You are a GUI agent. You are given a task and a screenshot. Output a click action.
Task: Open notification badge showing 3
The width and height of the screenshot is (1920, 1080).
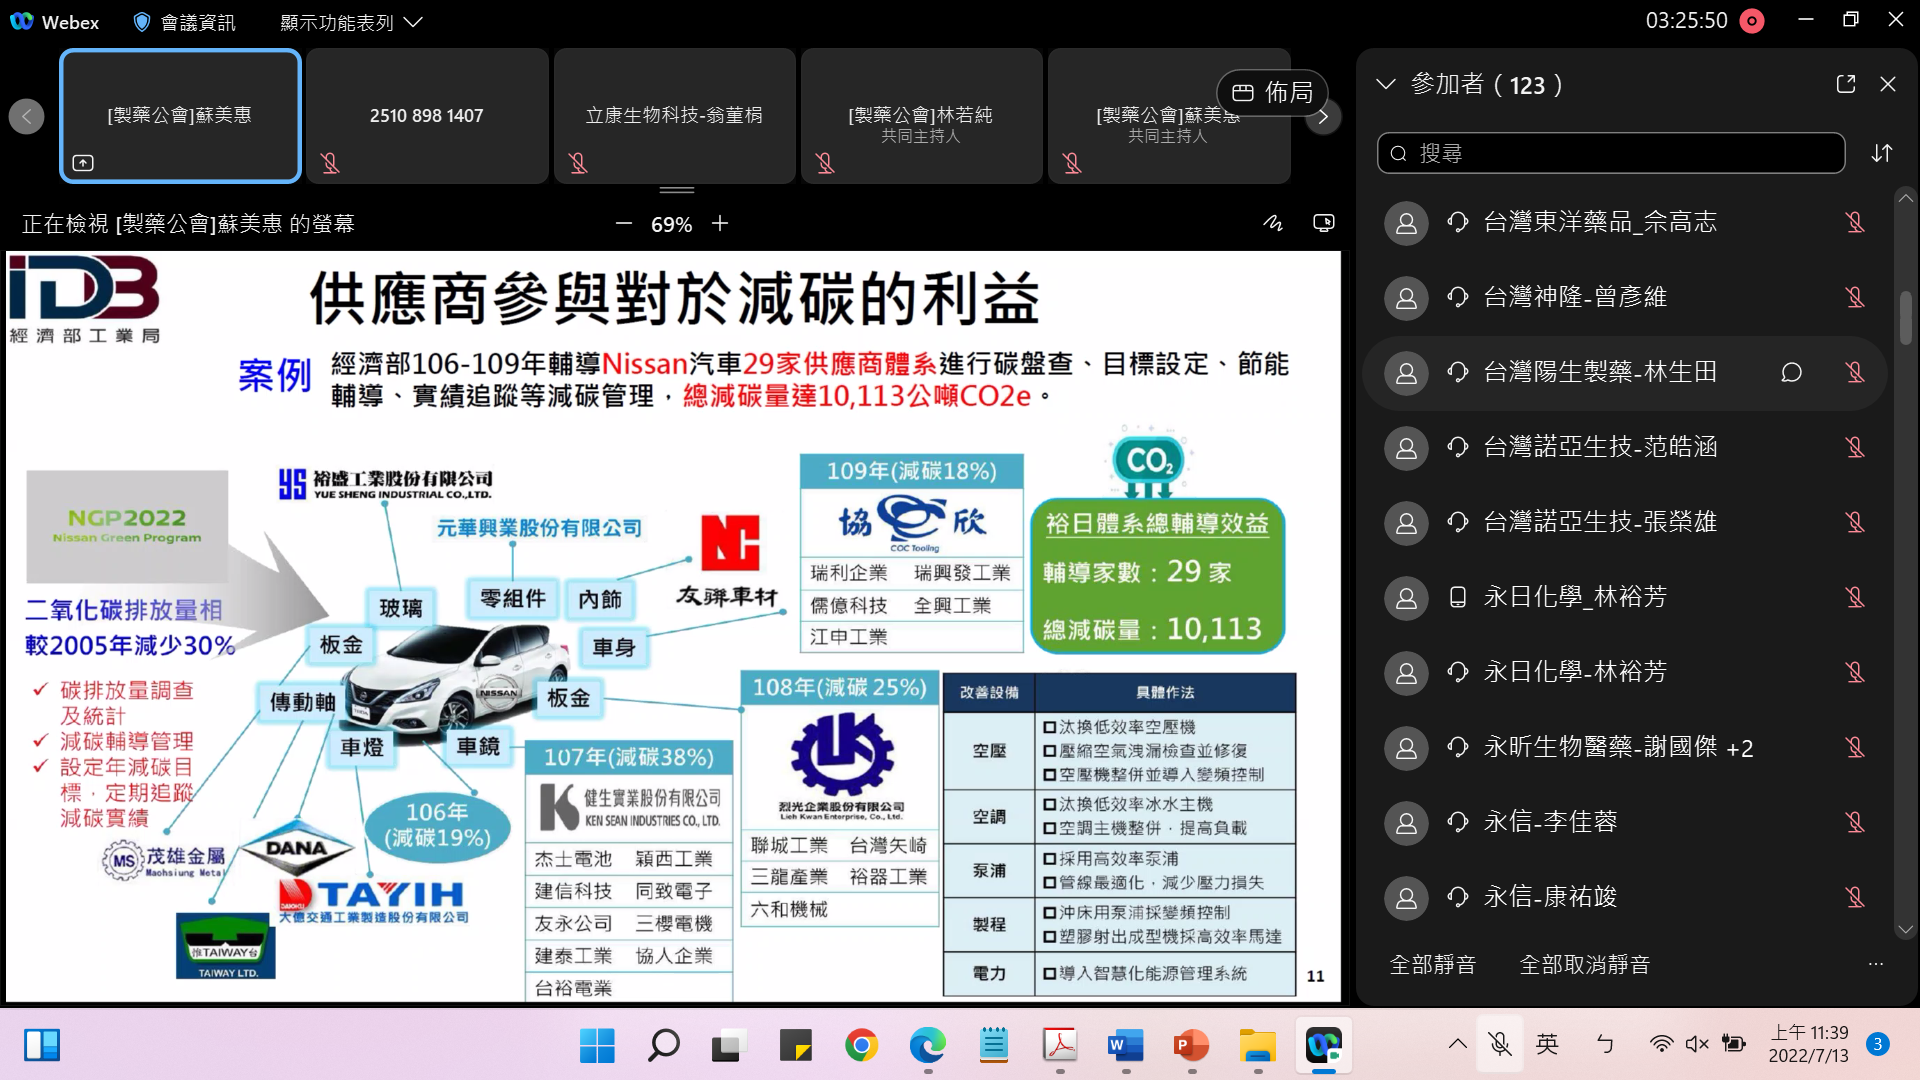click(x=1877, y=1044)
